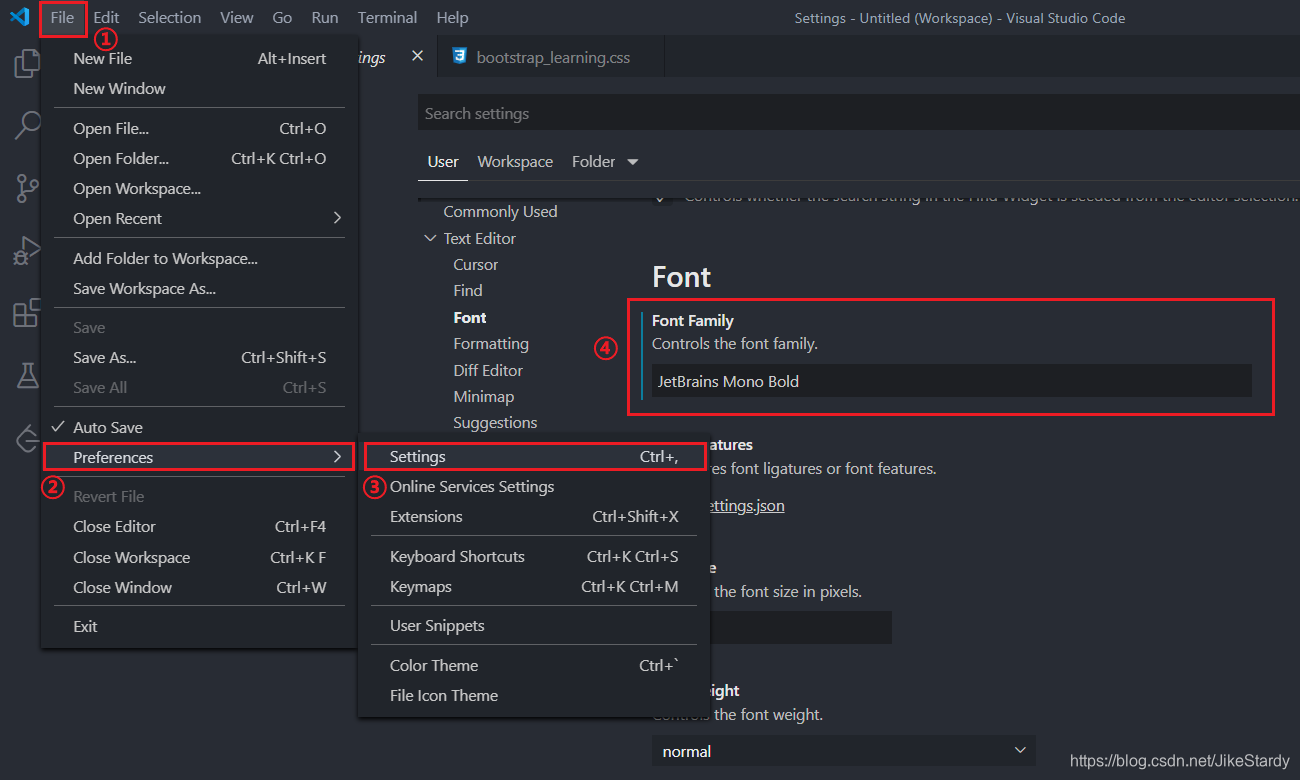
Task: Open Keyboard Shortcuts entry
Action: [x=534, y=556]
